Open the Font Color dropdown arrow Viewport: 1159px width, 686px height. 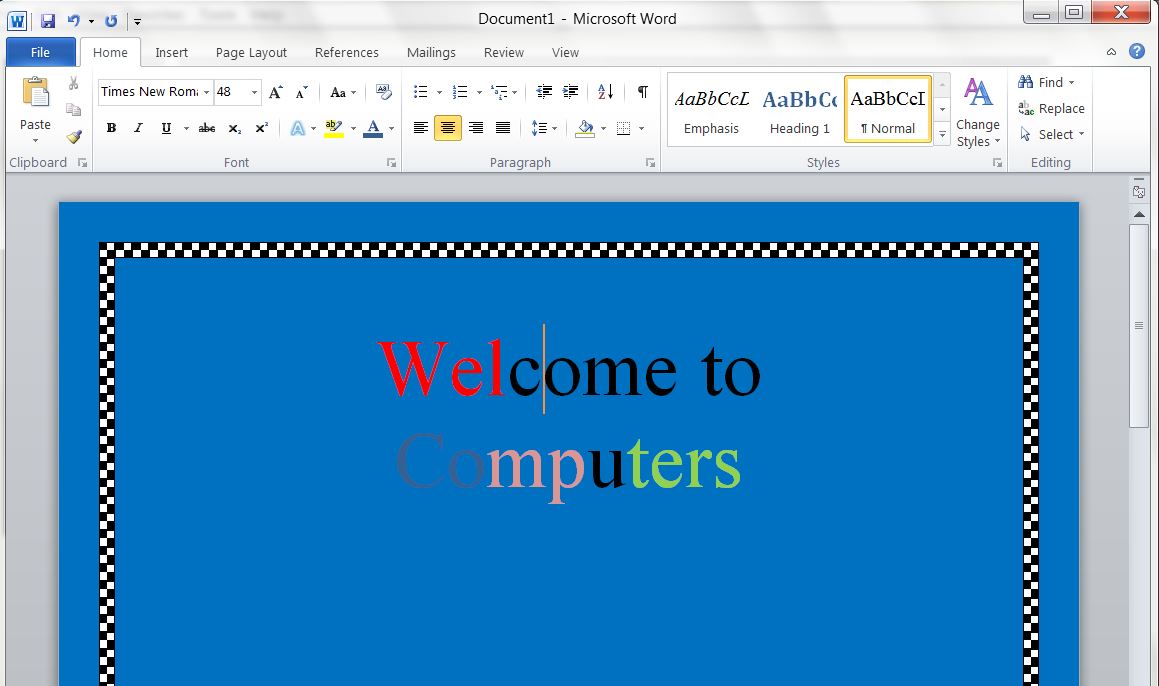click(391, 128)
